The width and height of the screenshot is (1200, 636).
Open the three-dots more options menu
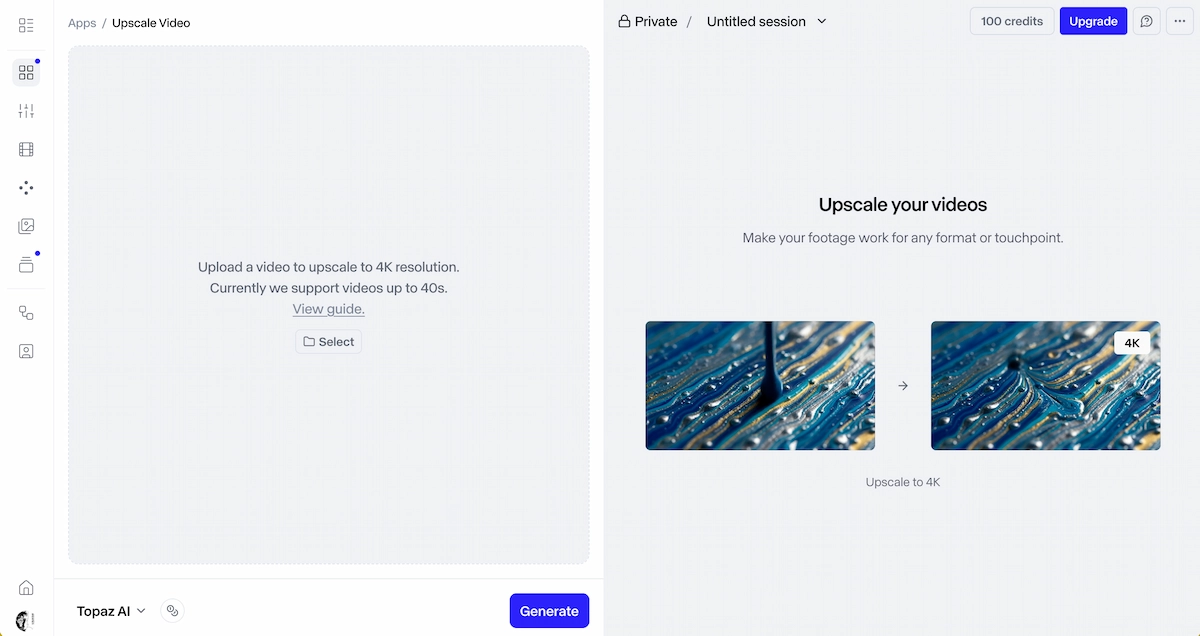click(x=1180, y=21)
